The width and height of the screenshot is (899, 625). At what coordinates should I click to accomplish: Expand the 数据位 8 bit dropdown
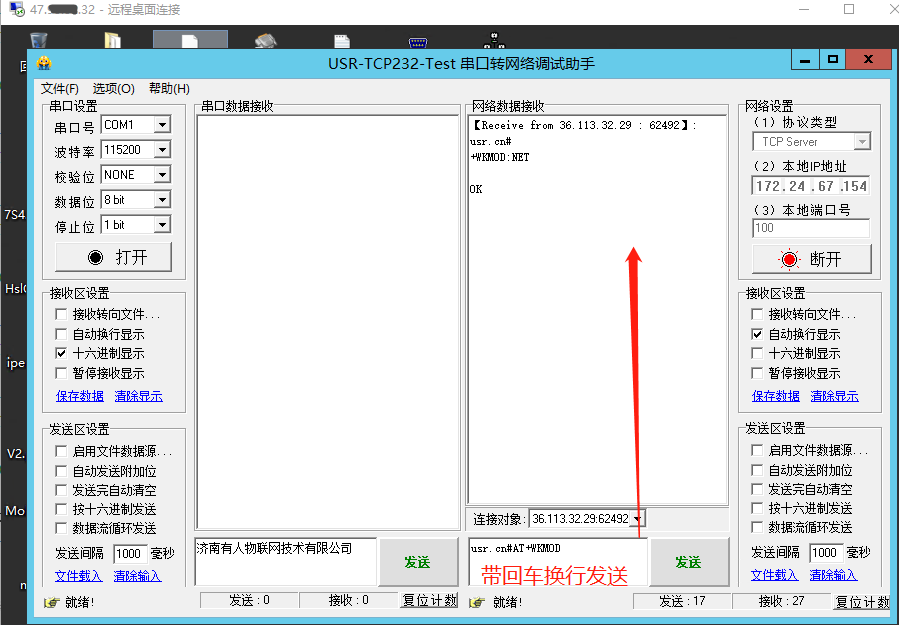click(x=162, y=200)
